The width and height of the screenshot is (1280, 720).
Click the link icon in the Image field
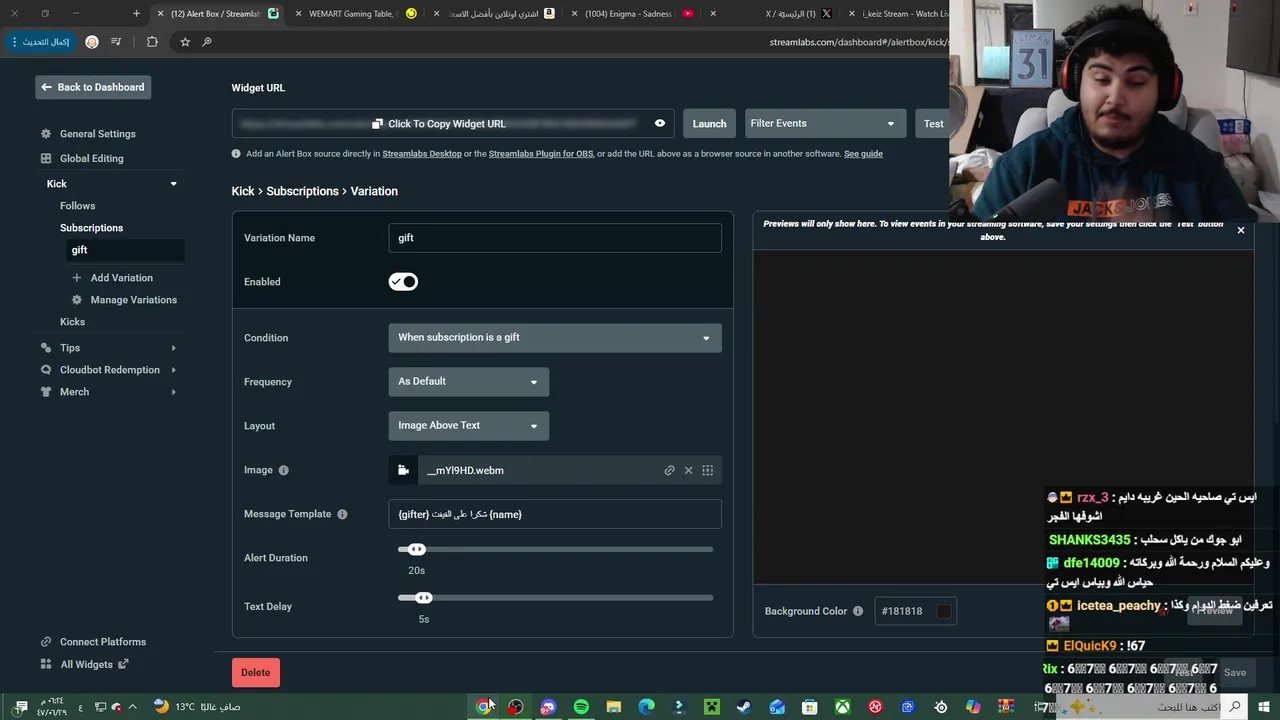[x=670, y=470]
